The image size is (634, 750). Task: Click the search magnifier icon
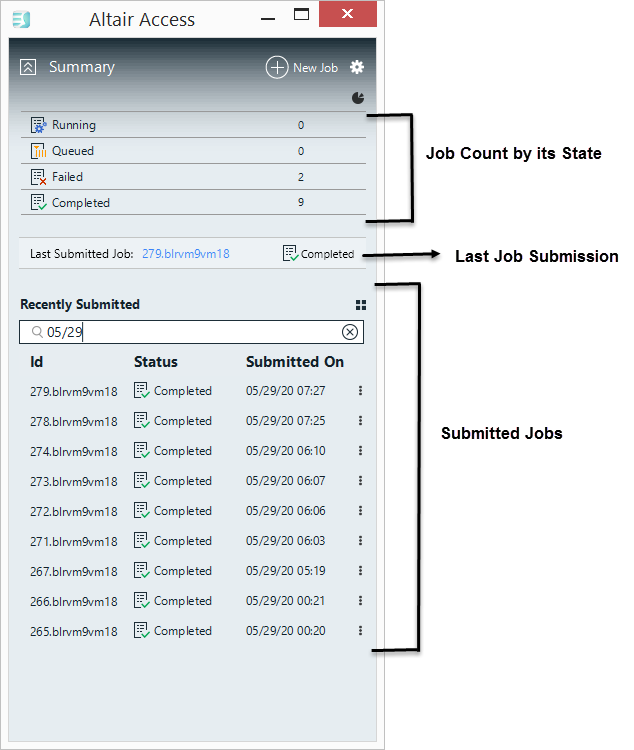tap(37, 331)
